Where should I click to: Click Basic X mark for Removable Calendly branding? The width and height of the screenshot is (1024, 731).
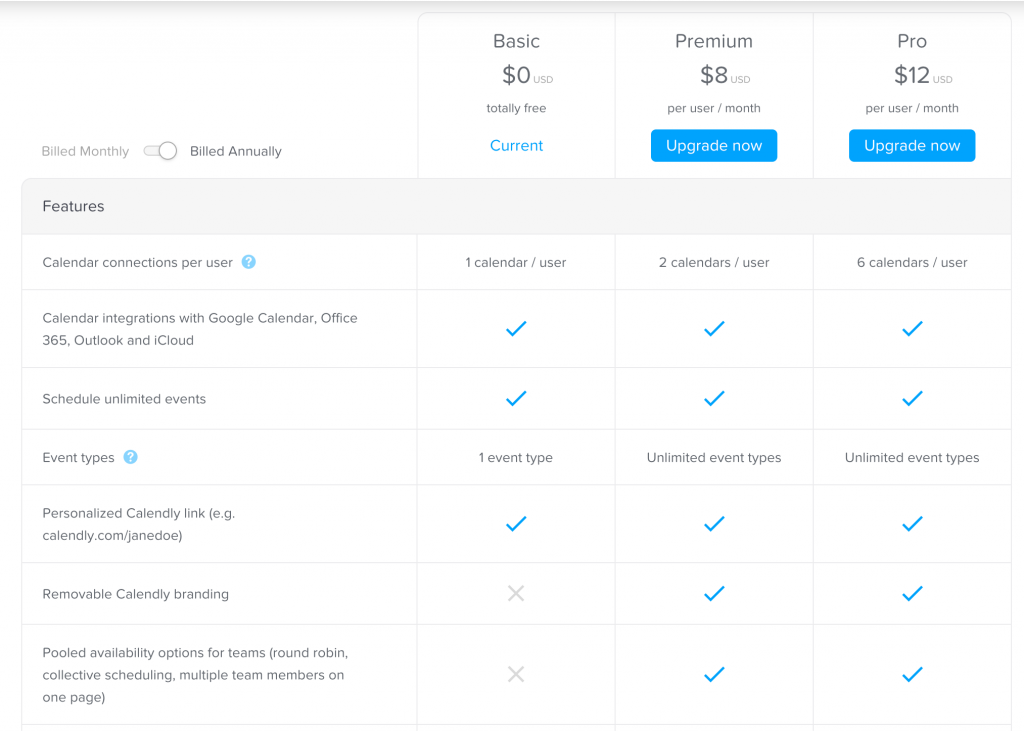tap(516, 594)
